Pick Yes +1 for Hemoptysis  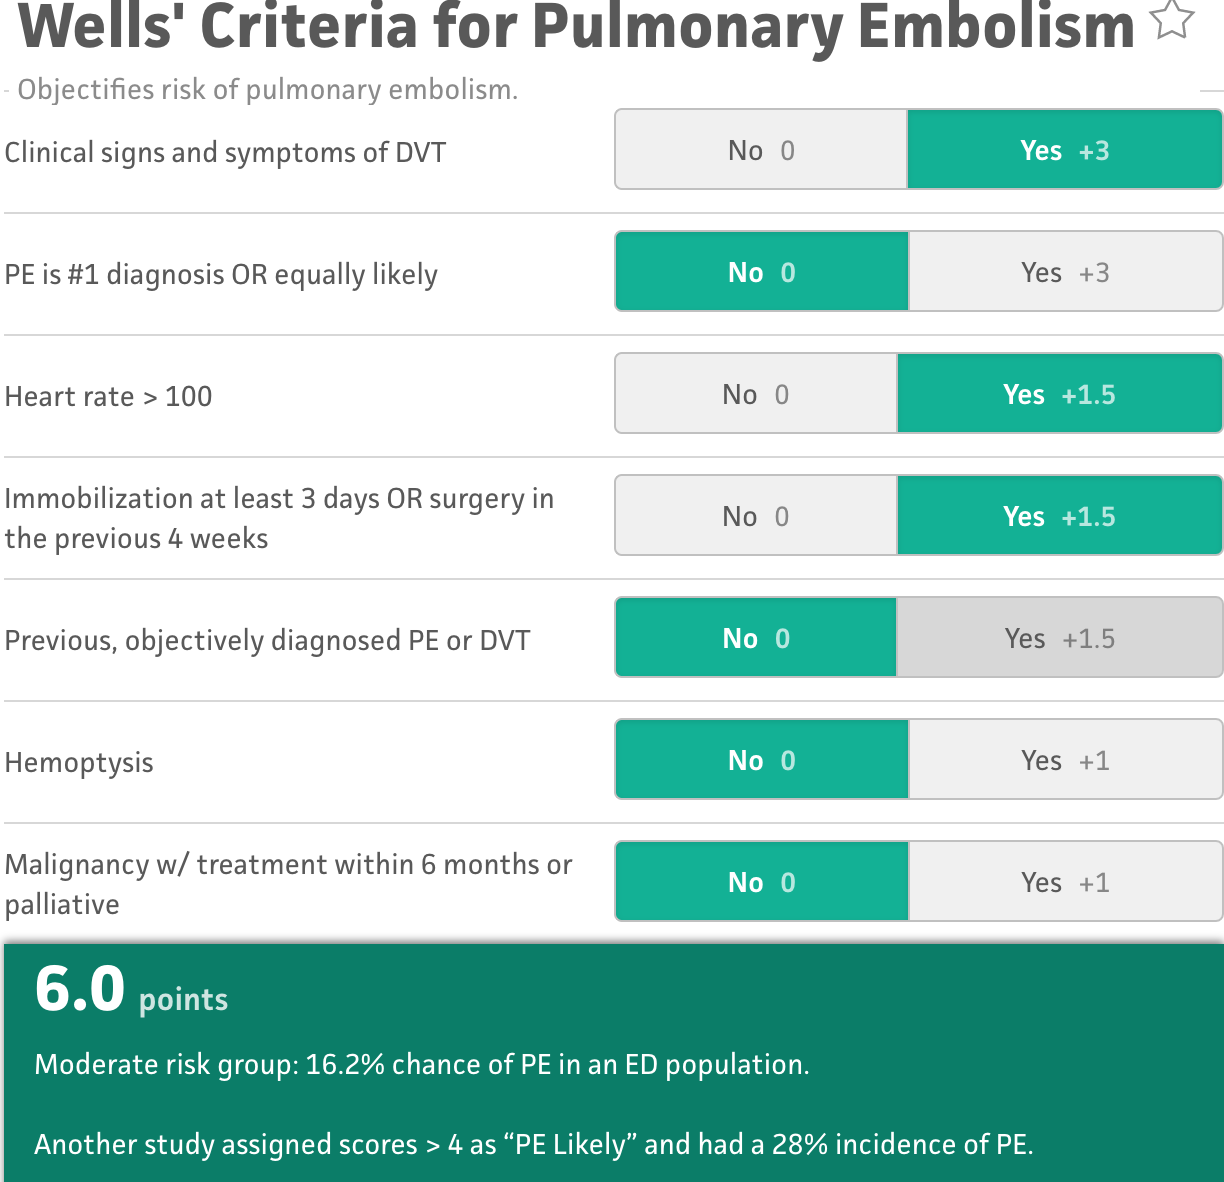point(1065,760)
